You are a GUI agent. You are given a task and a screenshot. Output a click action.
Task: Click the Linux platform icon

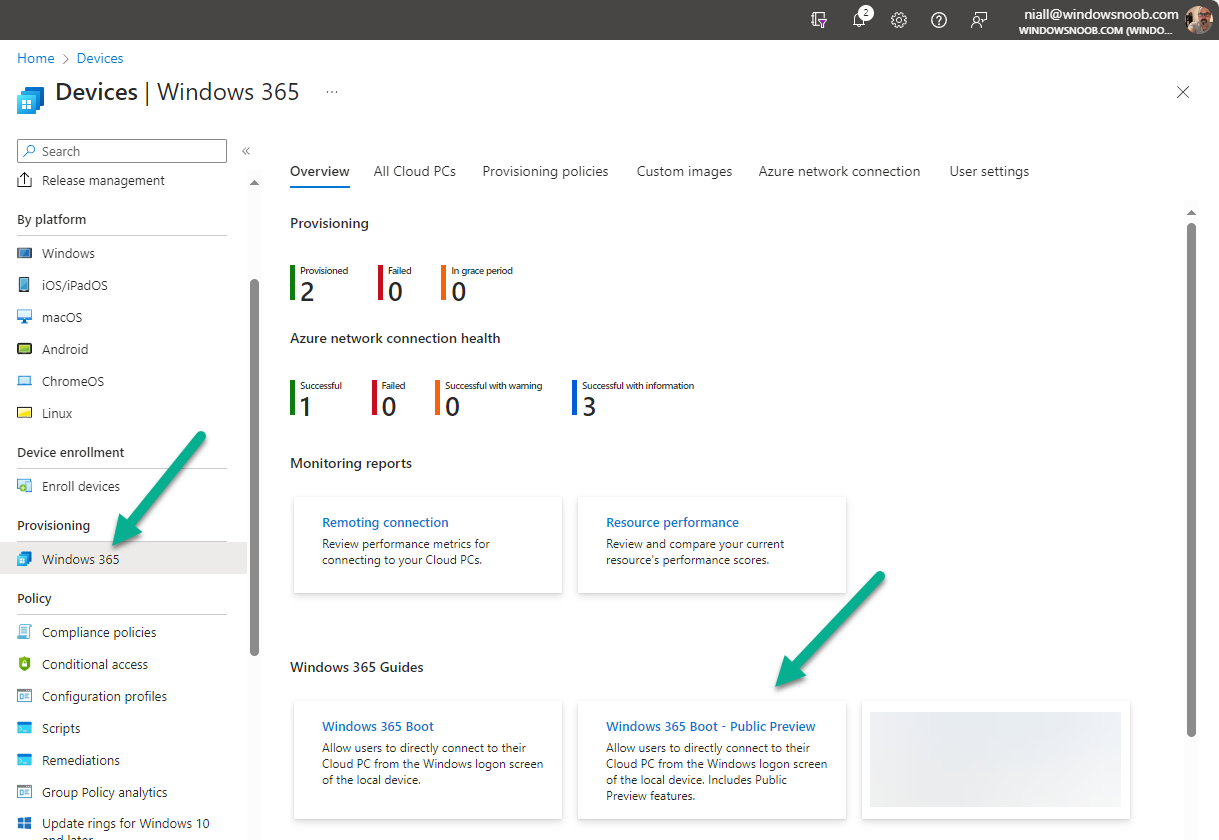pyautogui.click(x=25, y=413)
